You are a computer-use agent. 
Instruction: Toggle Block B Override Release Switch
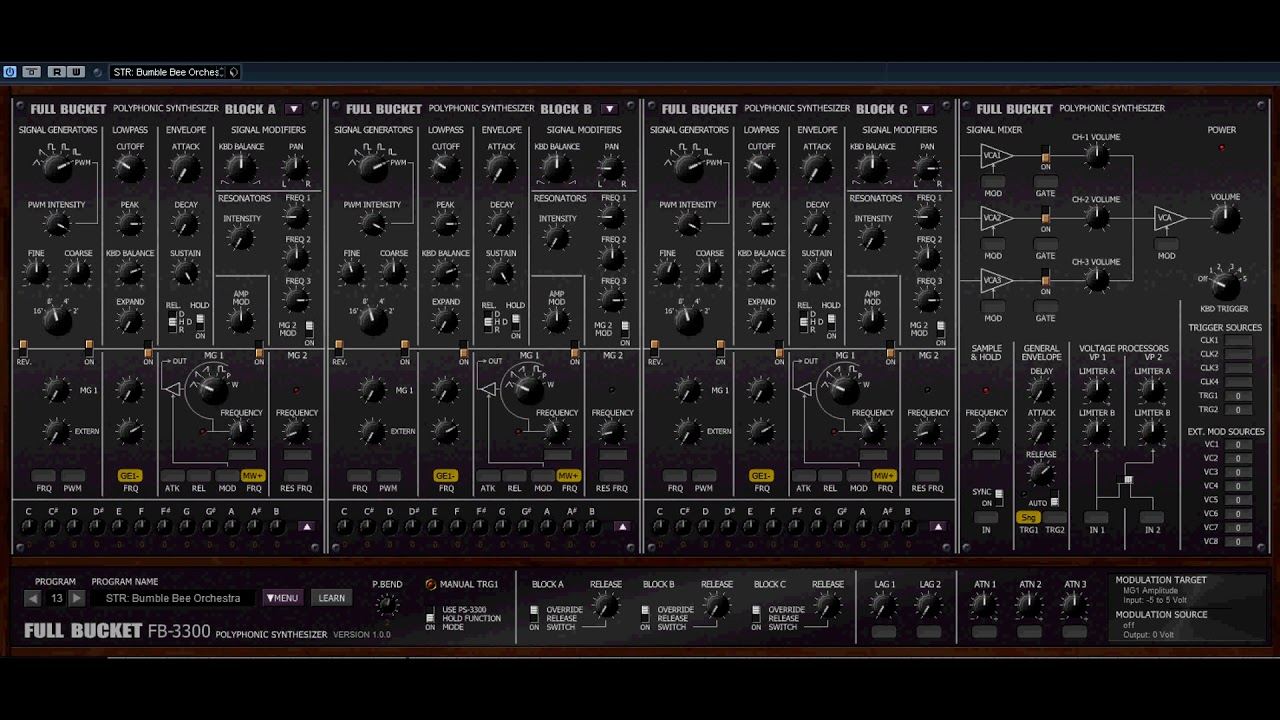pyautogui.click(x=645, y=613)
